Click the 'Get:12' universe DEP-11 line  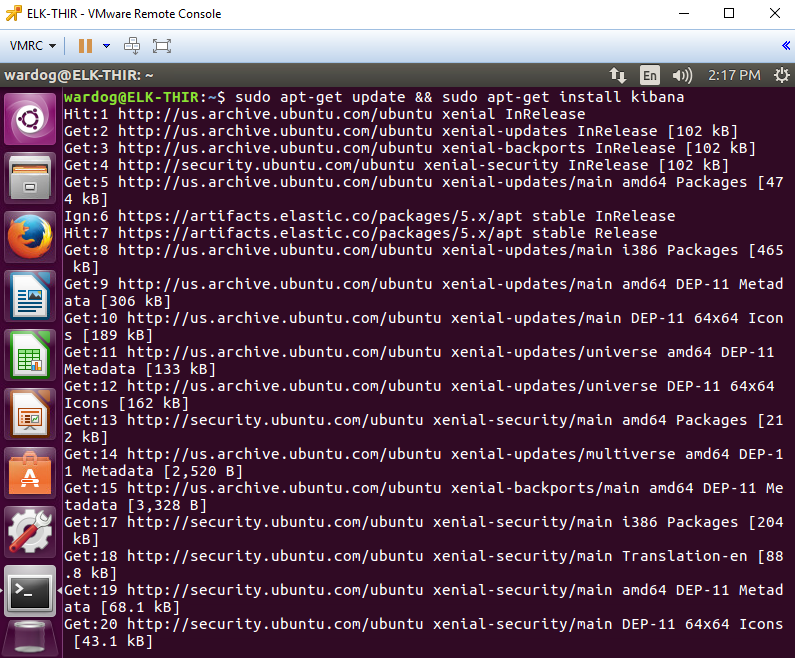tap(419, 394)
